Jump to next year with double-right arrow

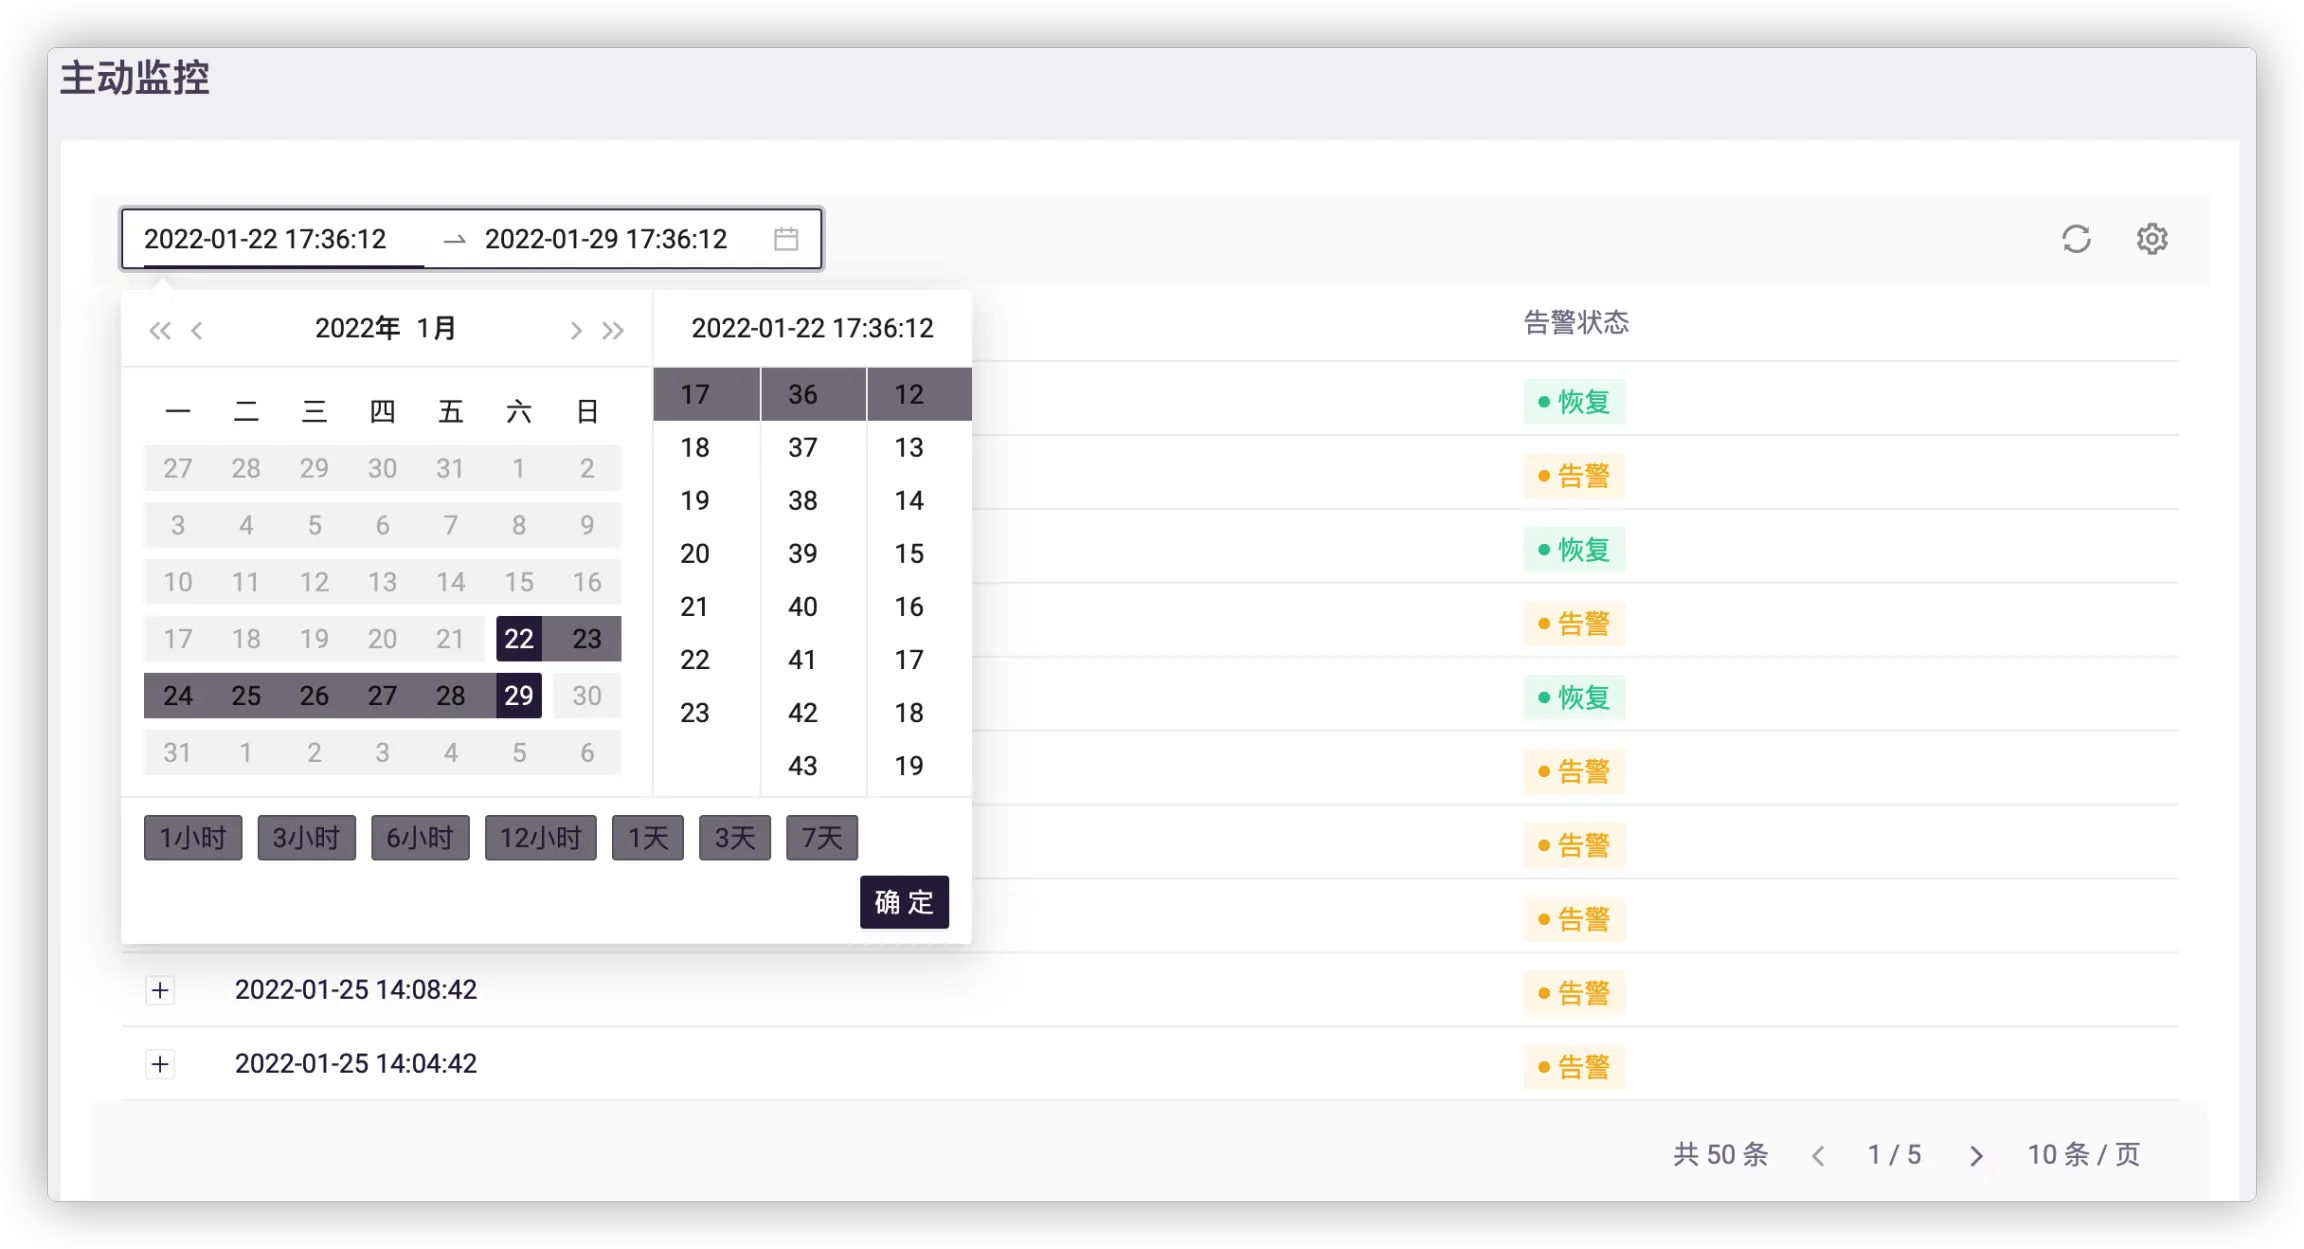coord(613,330)
